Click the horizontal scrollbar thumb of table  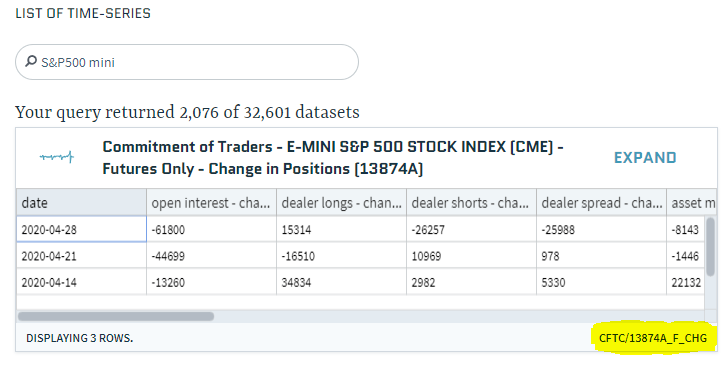click(115, 316)
